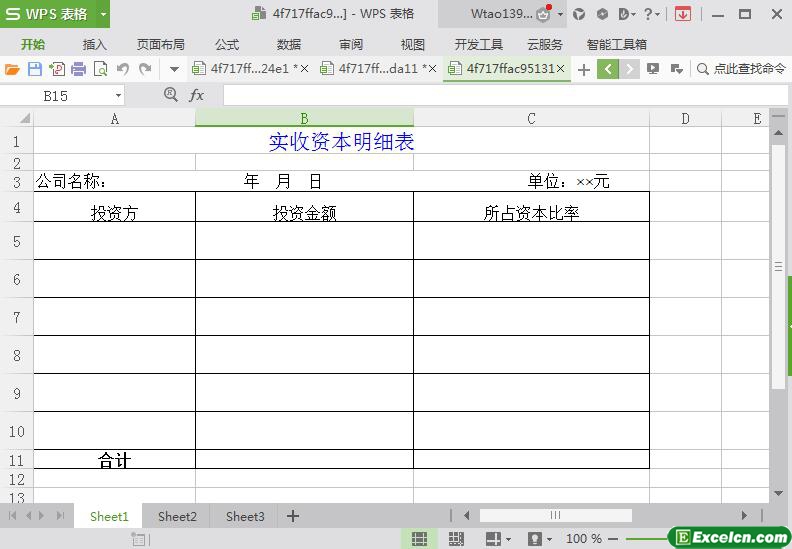This screenshot has width=792, height=549.
Task: Click the zoom magnifier icon beside fx
Action: (x=171, y=94)
